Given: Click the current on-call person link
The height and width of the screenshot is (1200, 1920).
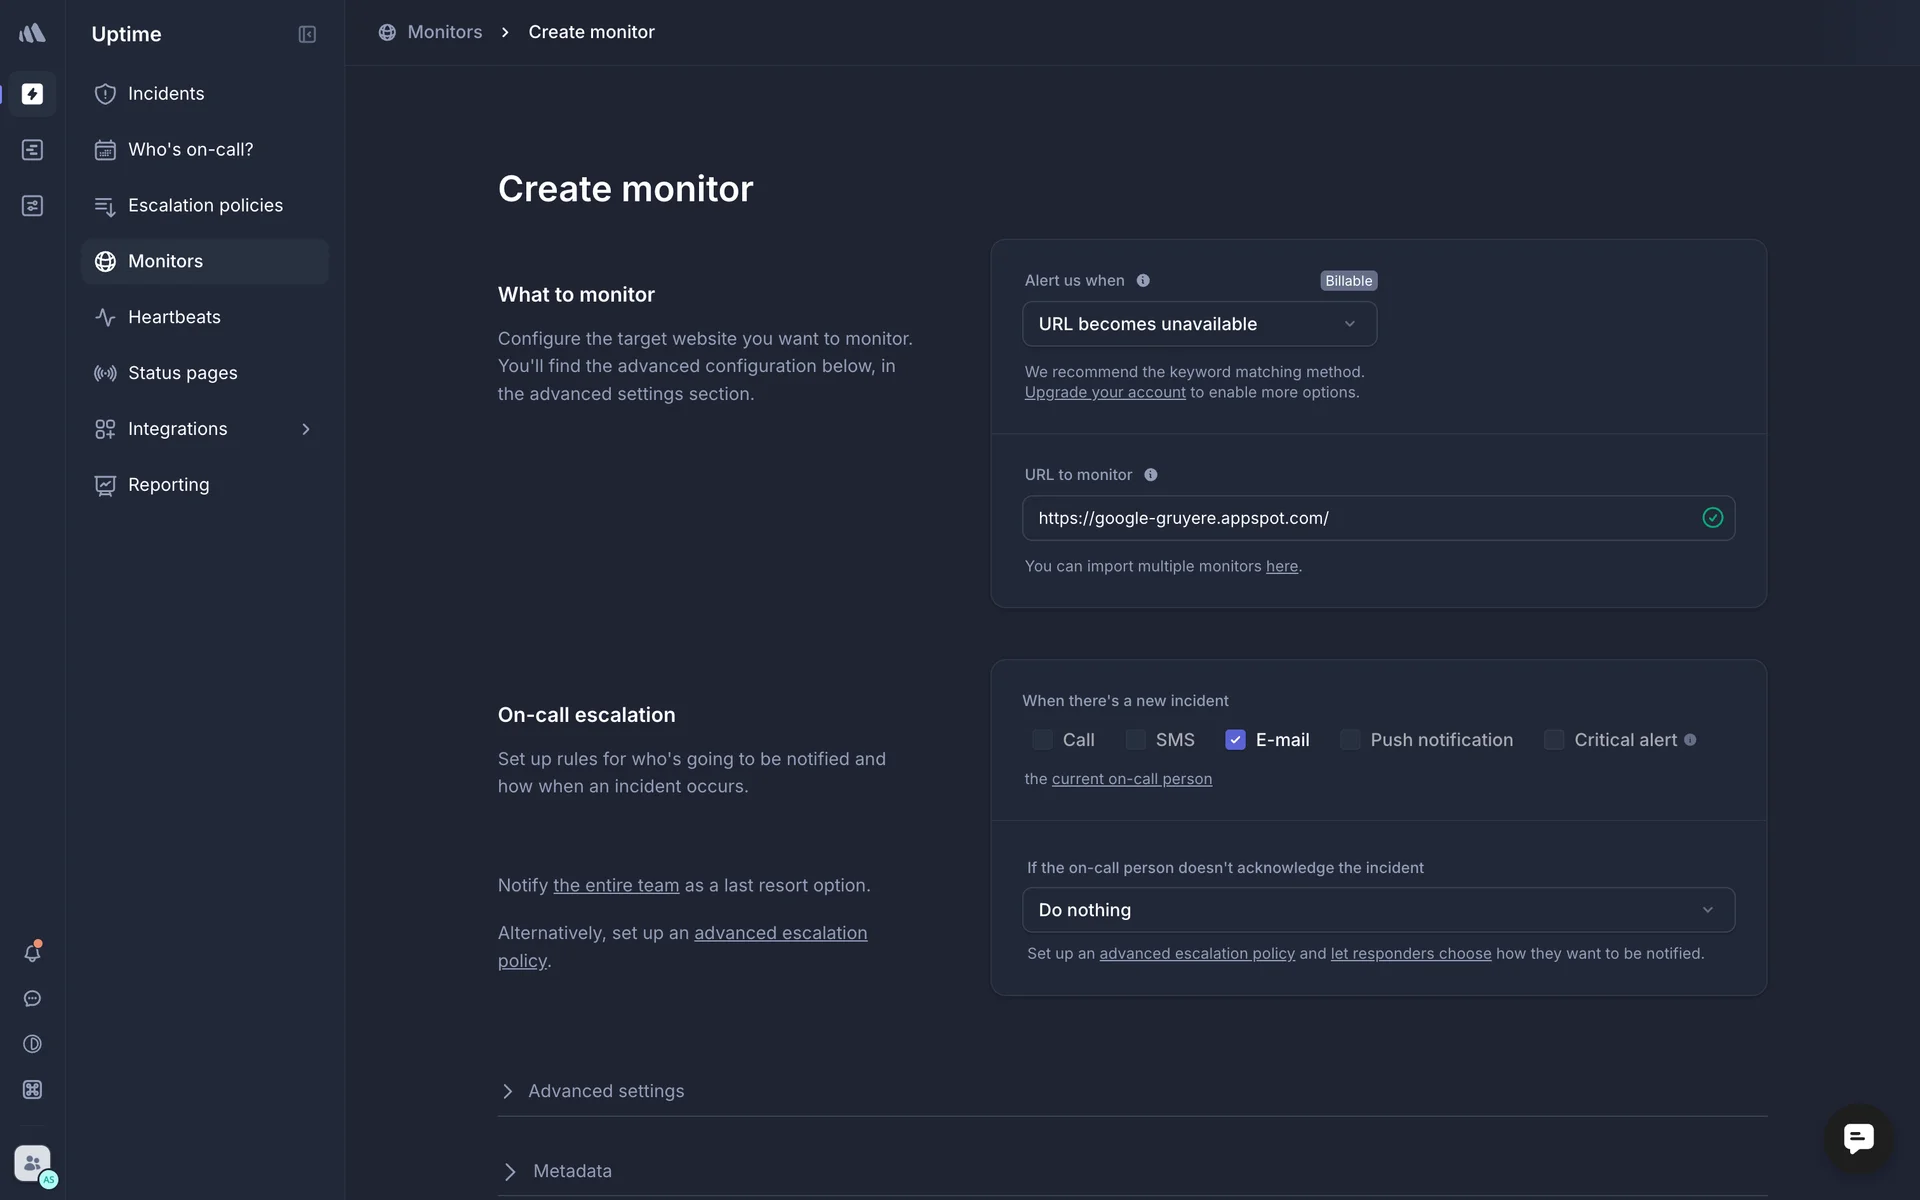Looking at the screenshot, I should coord(1131,779).
